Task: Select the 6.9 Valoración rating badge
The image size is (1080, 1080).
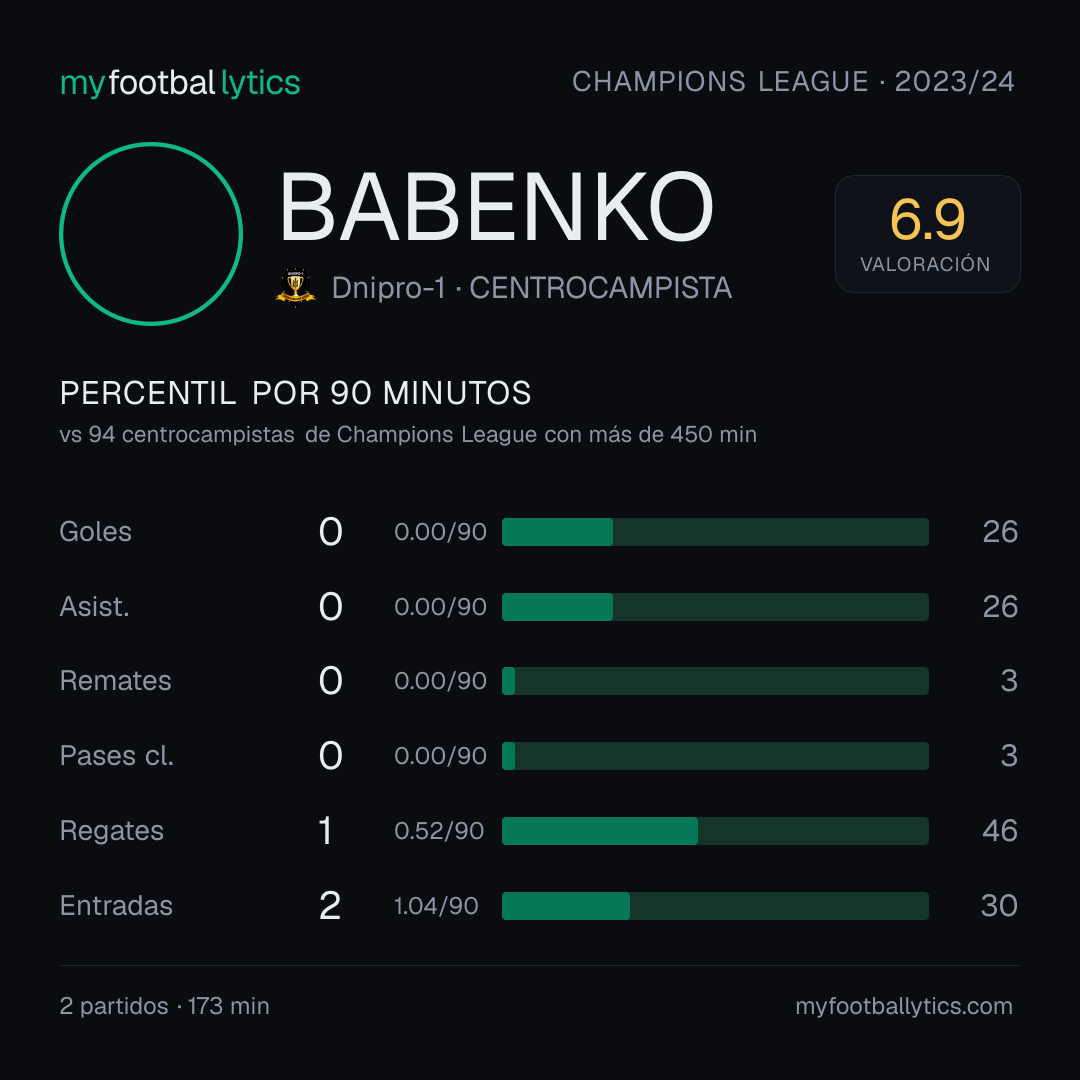Action: 927,233
